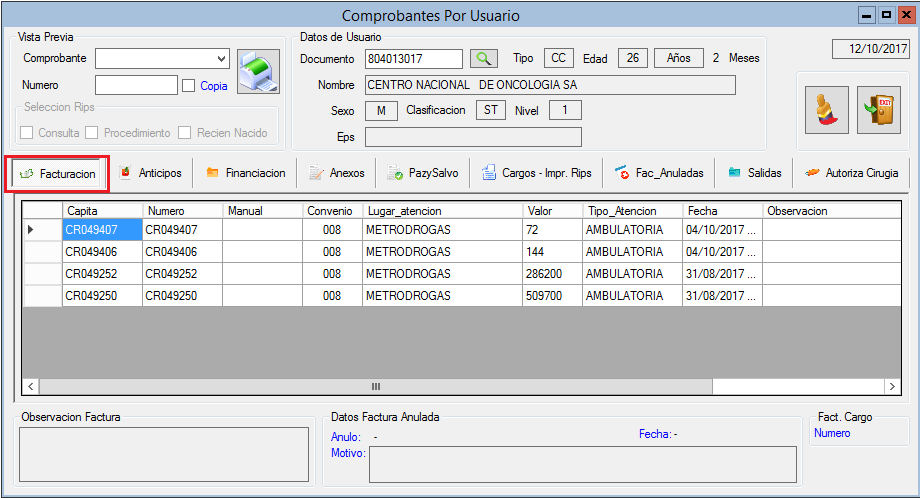Click right arrow of horizontal scrollbar

point(891,386)
